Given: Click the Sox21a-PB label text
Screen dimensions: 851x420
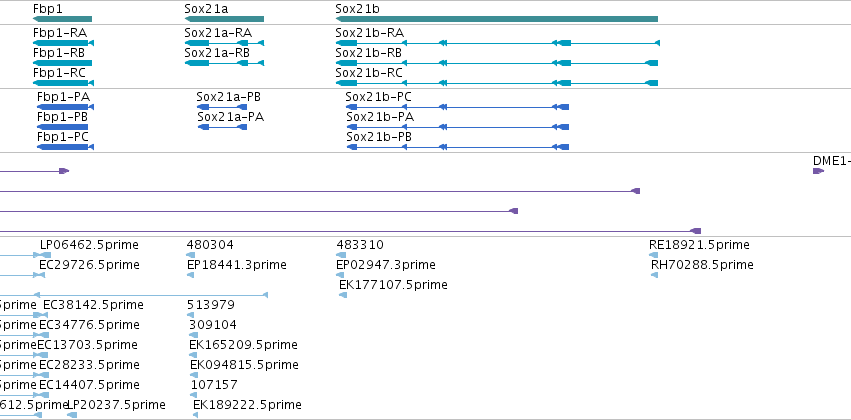Looking at the screenshot, I should coord(228,97).
